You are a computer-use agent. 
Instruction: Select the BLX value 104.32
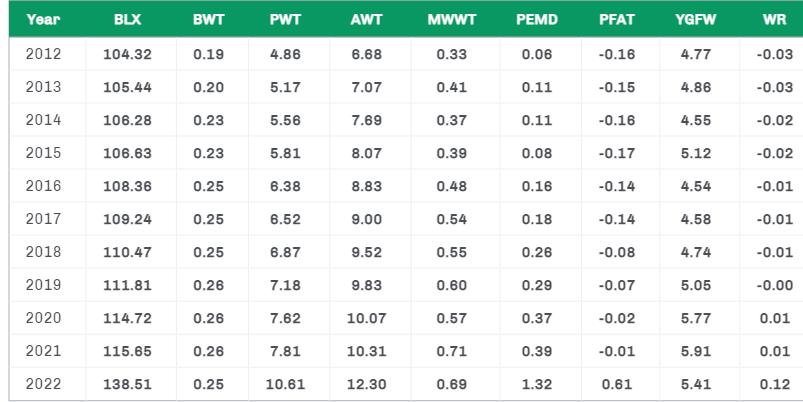[x=126, y=54]
